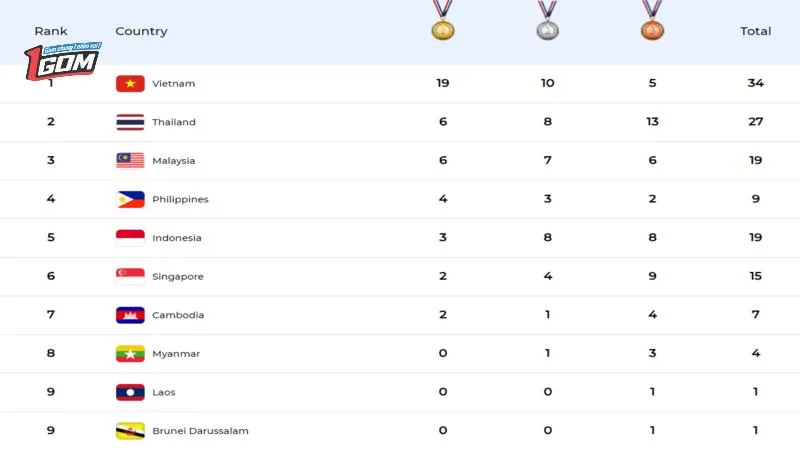Sort by the Rank column header
Image resolution: width=800 pixels, height=450 pixels.
(x=51, y=31)
